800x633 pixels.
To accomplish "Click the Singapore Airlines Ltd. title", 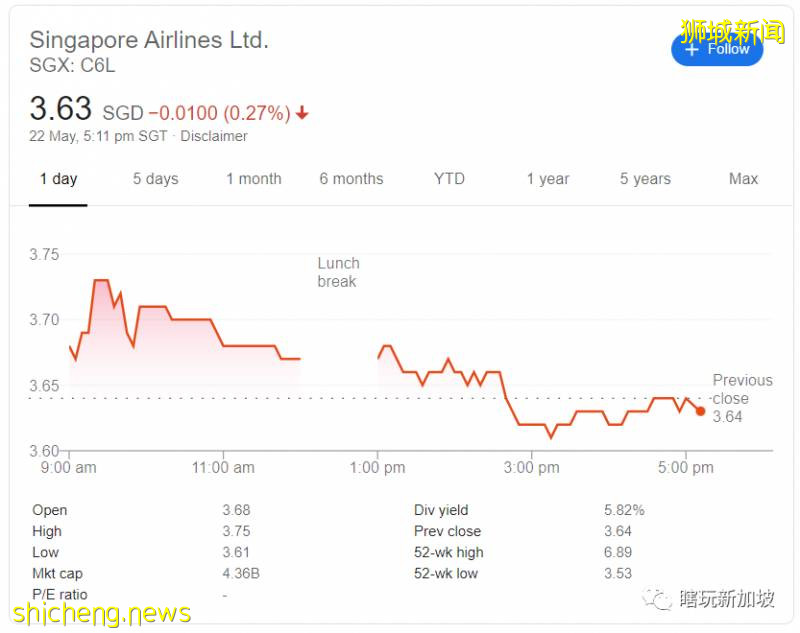I will [149, 41].
